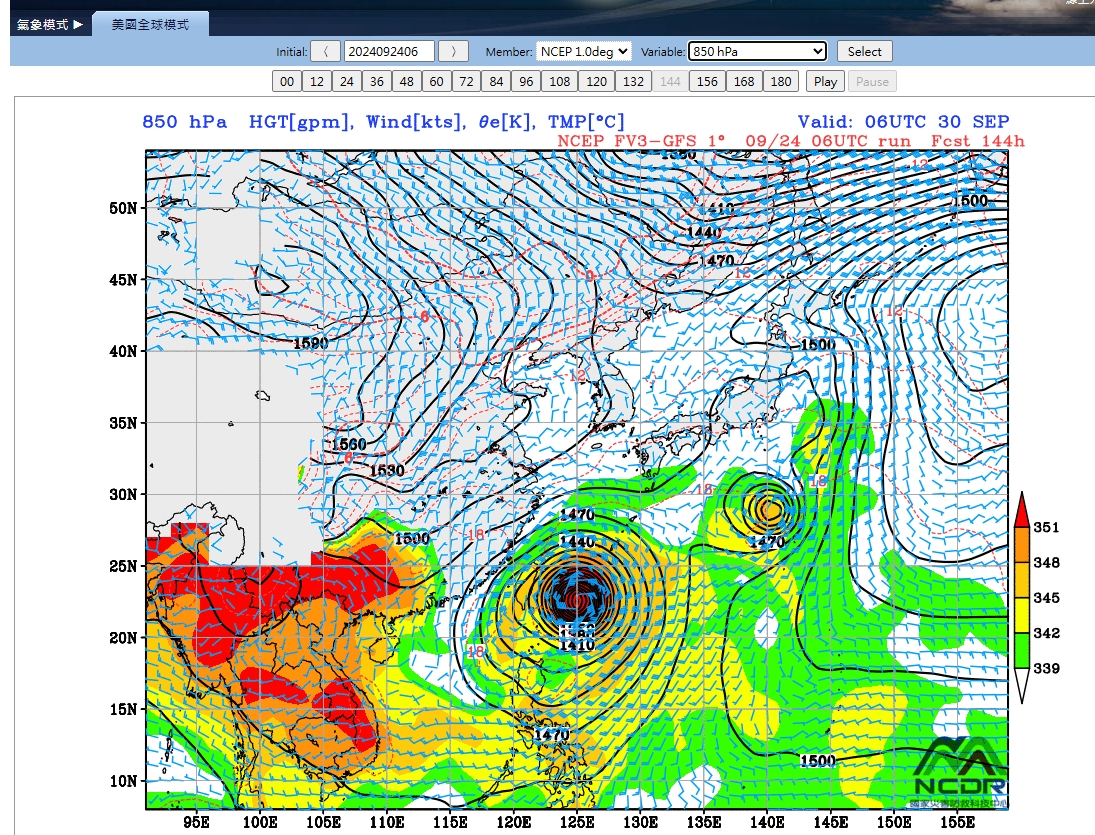Click the green 339 legend color

point(1022,651)
